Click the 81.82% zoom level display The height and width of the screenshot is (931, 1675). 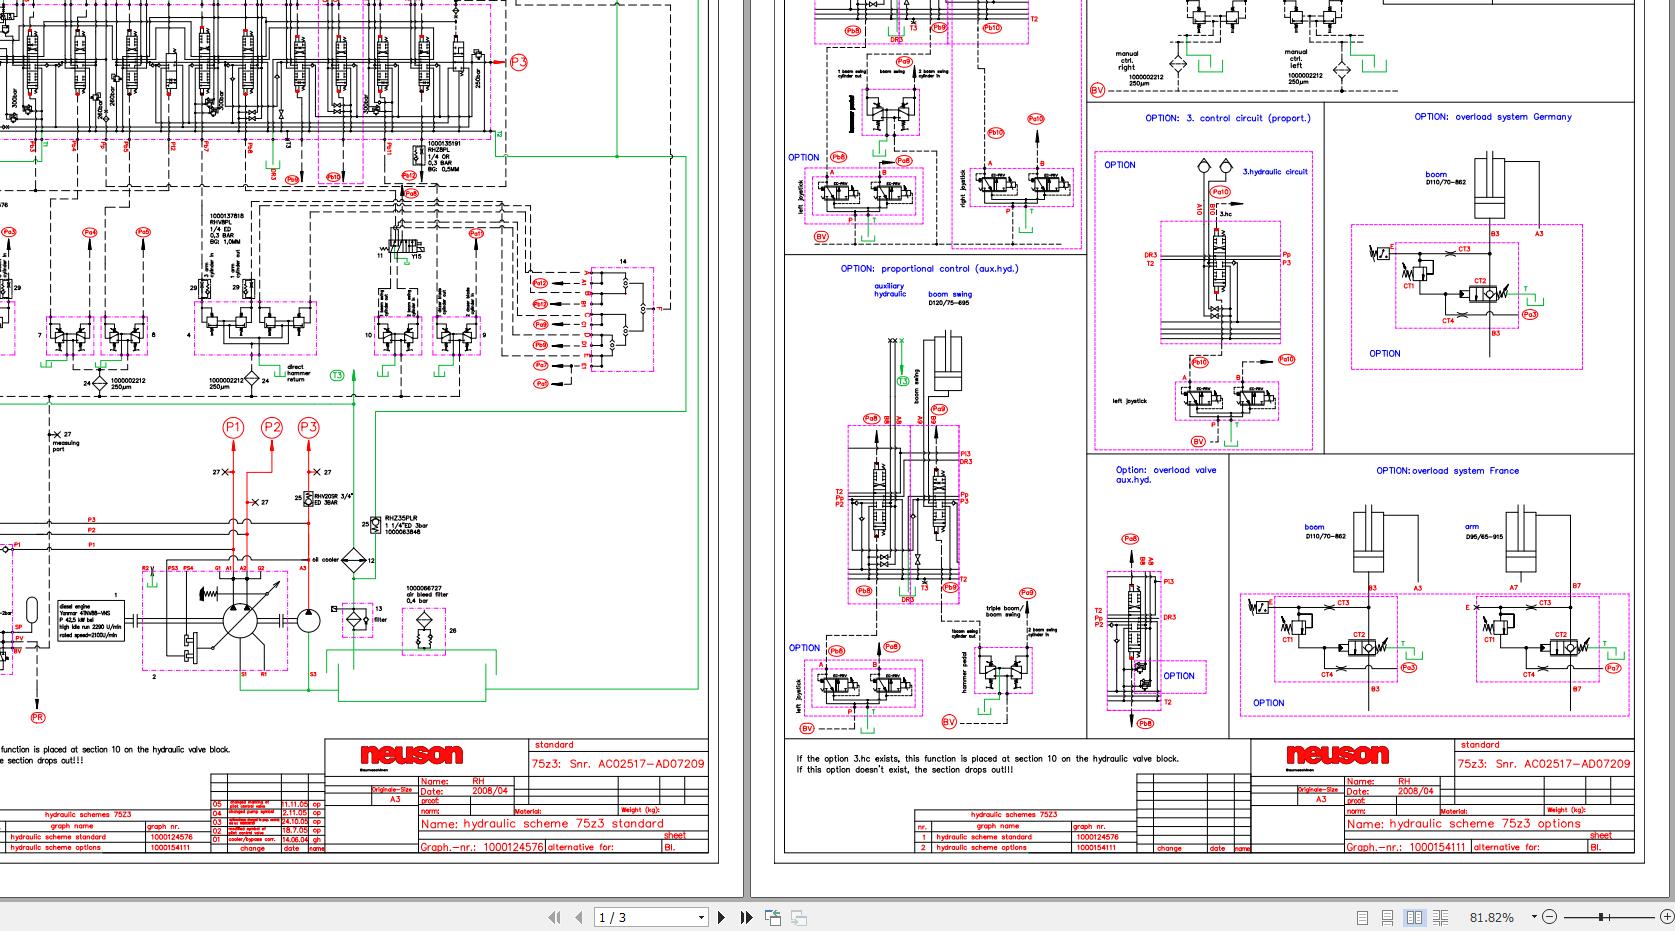coord(1491,917)
